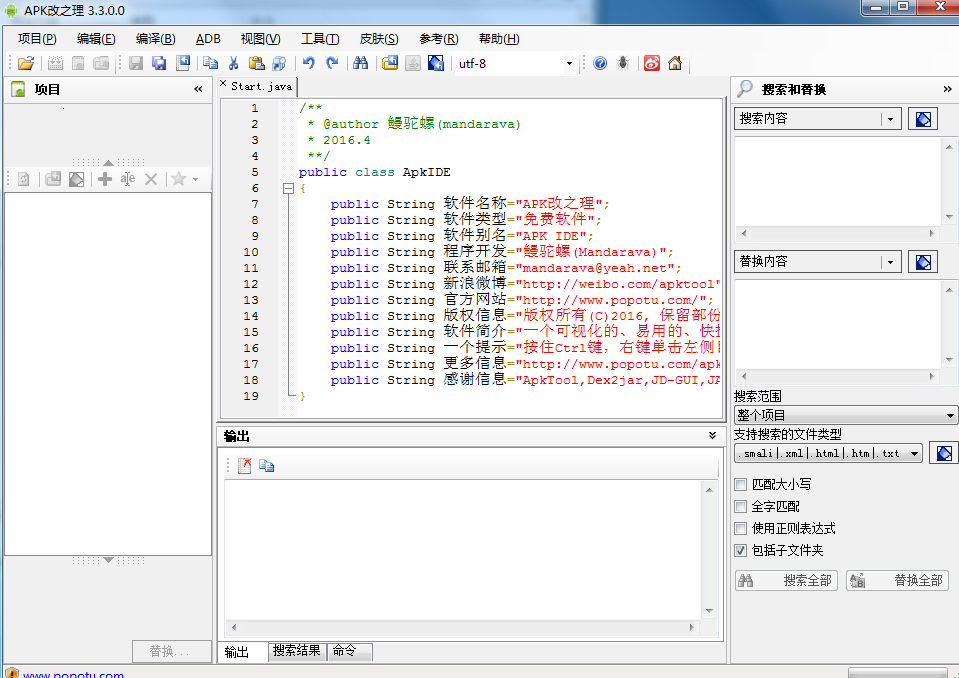
Task: Copy output text via the output toolbar icon
Action: (x=267, y=466)
